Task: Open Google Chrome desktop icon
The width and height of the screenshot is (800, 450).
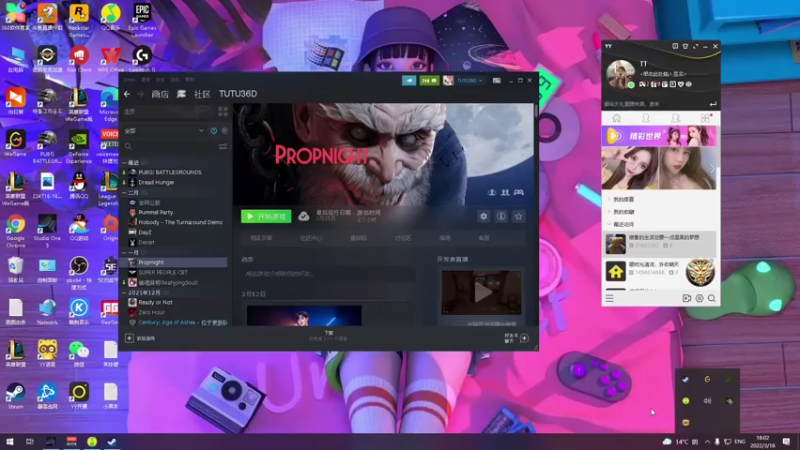Action: click(x=15, y=231)
